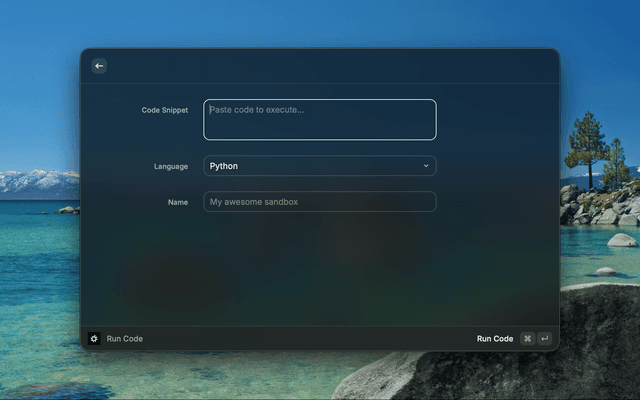The image size is (640, 400).
Task: Focus the Name input field
Action: (320, 202)
